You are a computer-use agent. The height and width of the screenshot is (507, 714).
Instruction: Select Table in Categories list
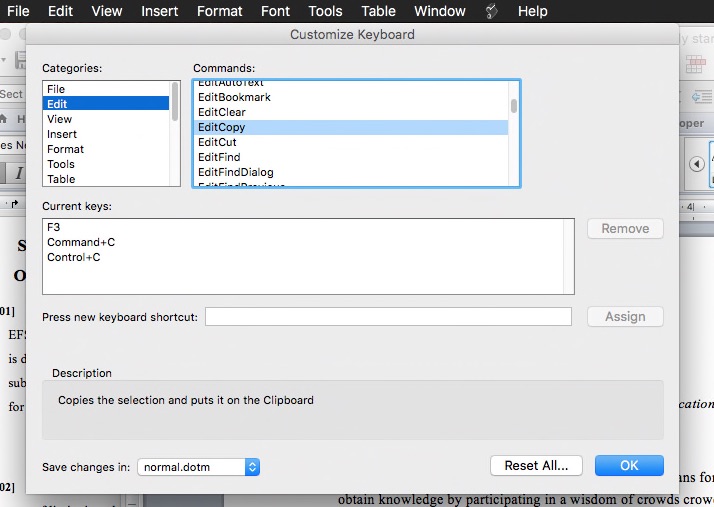pyautogui.click(x=106, y=179)
